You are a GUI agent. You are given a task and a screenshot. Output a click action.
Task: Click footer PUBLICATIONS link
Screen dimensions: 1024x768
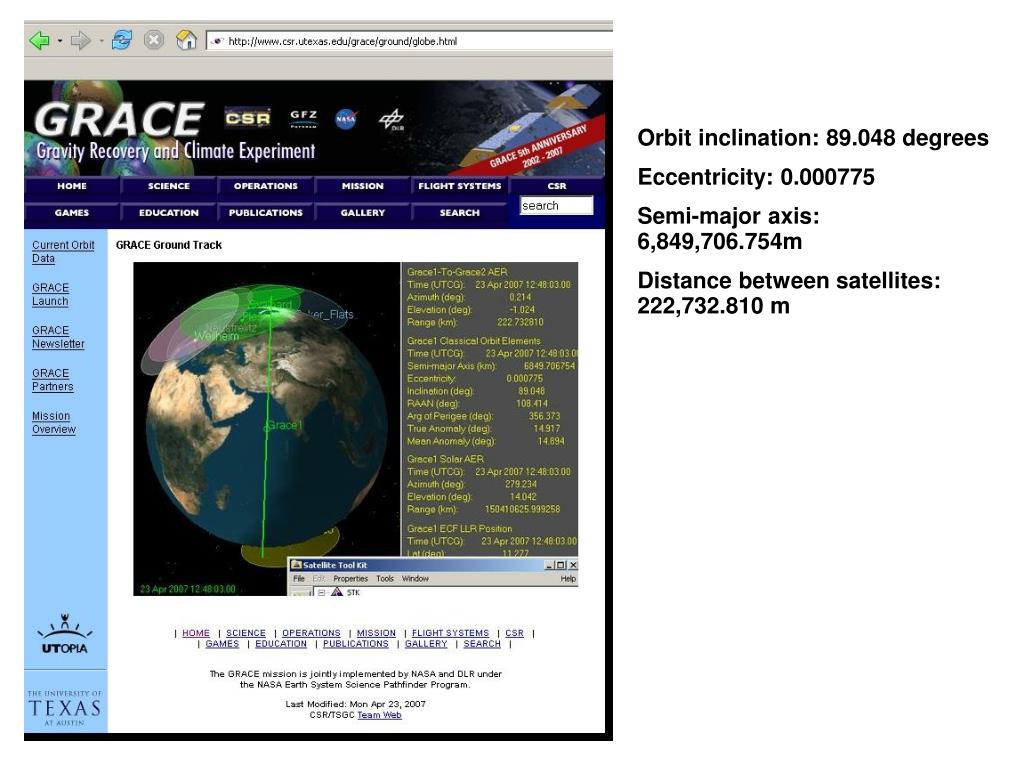[355, 643]
